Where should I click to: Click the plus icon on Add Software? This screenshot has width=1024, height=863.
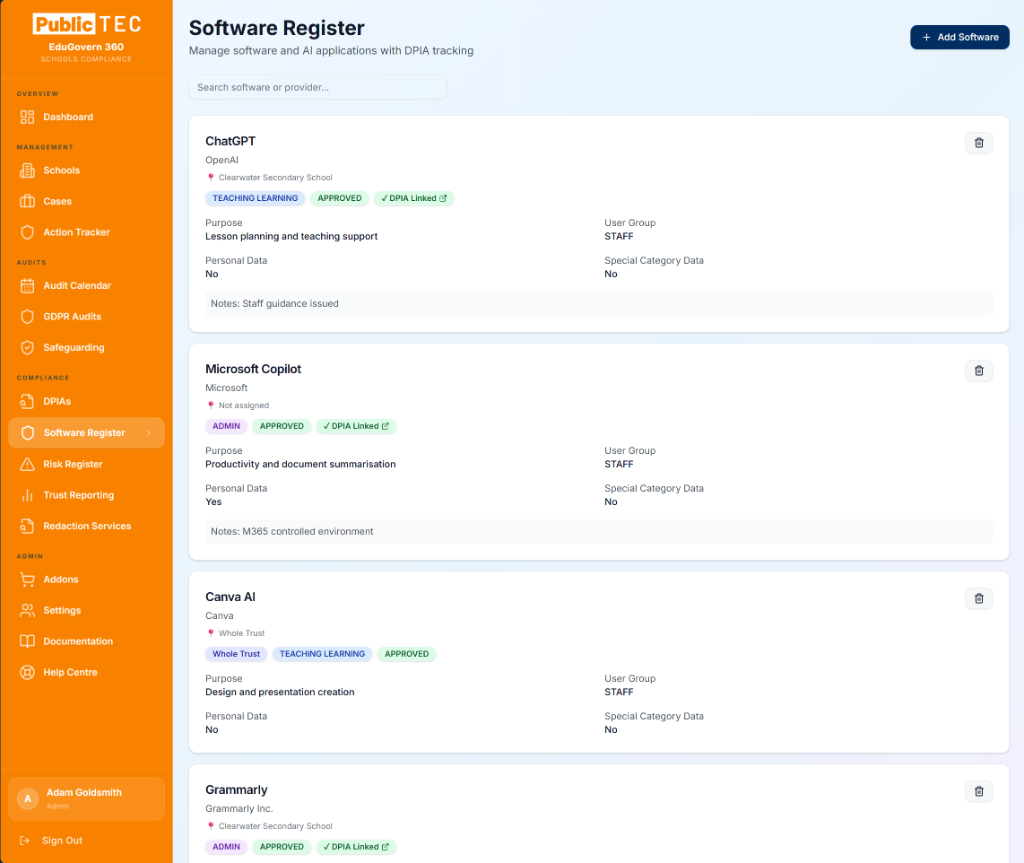[x=926, y=37]
